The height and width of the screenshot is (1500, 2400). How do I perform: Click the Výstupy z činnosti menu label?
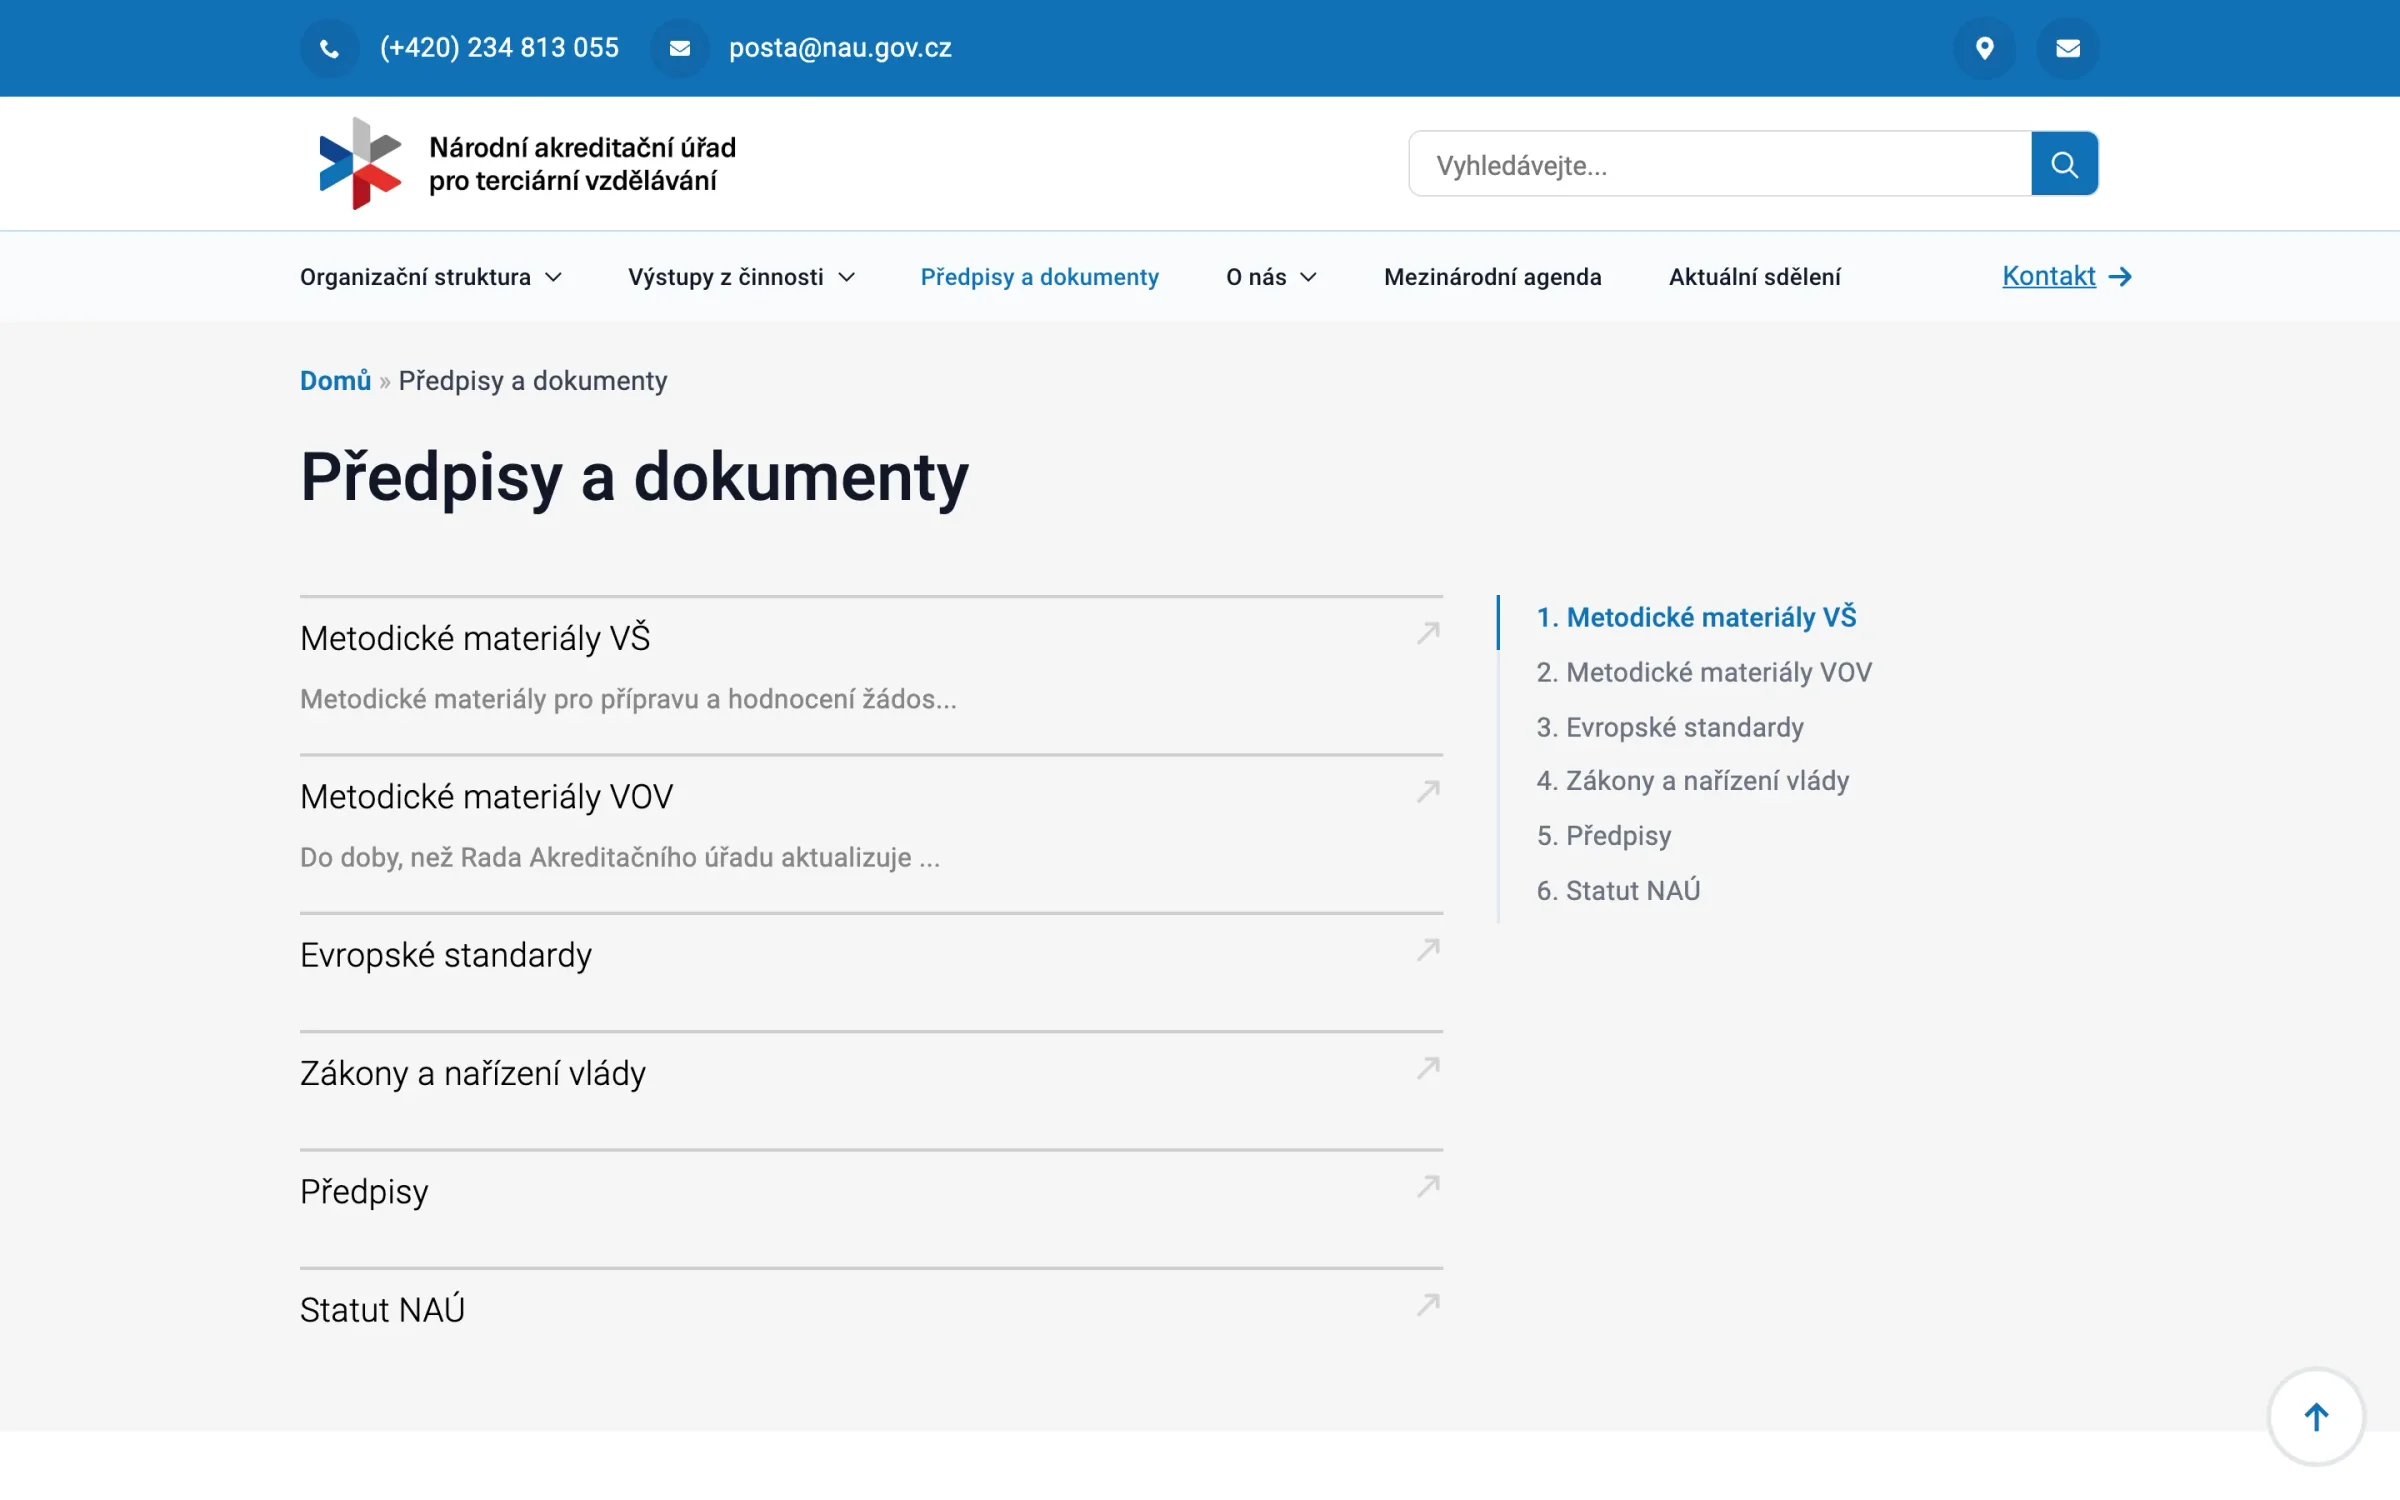[x=726, y=277]
